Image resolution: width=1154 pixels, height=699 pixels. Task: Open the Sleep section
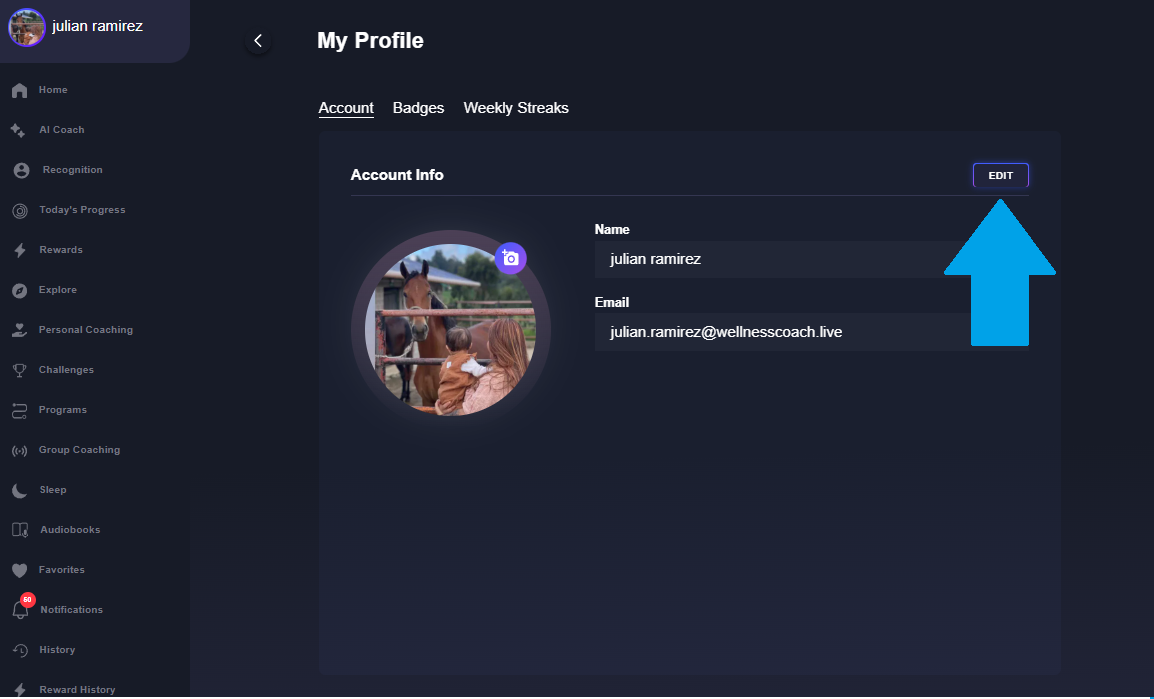click(52, 490)
